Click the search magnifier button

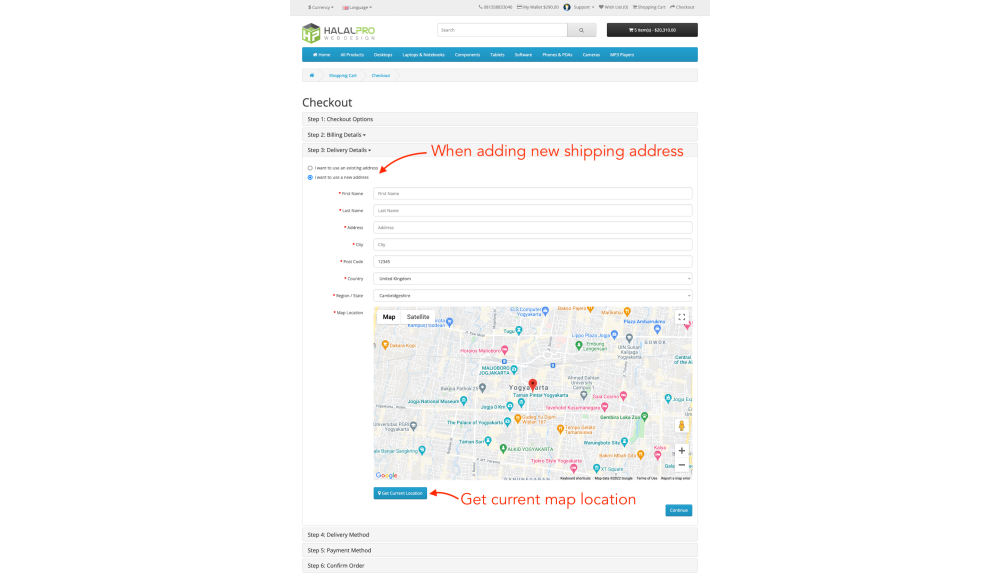[x=582, y=30]
